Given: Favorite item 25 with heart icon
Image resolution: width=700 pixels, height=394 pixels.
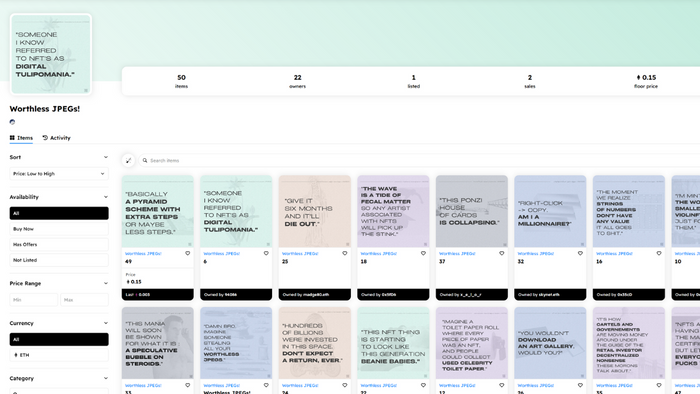Looking at the screenshot, I should [345, 253].
